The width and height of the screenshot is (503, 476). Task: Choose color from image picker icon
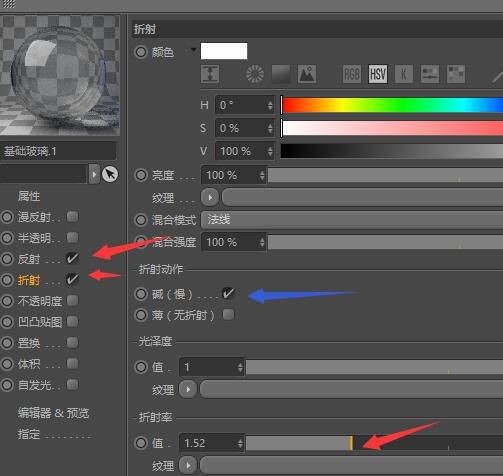(307, 74)
